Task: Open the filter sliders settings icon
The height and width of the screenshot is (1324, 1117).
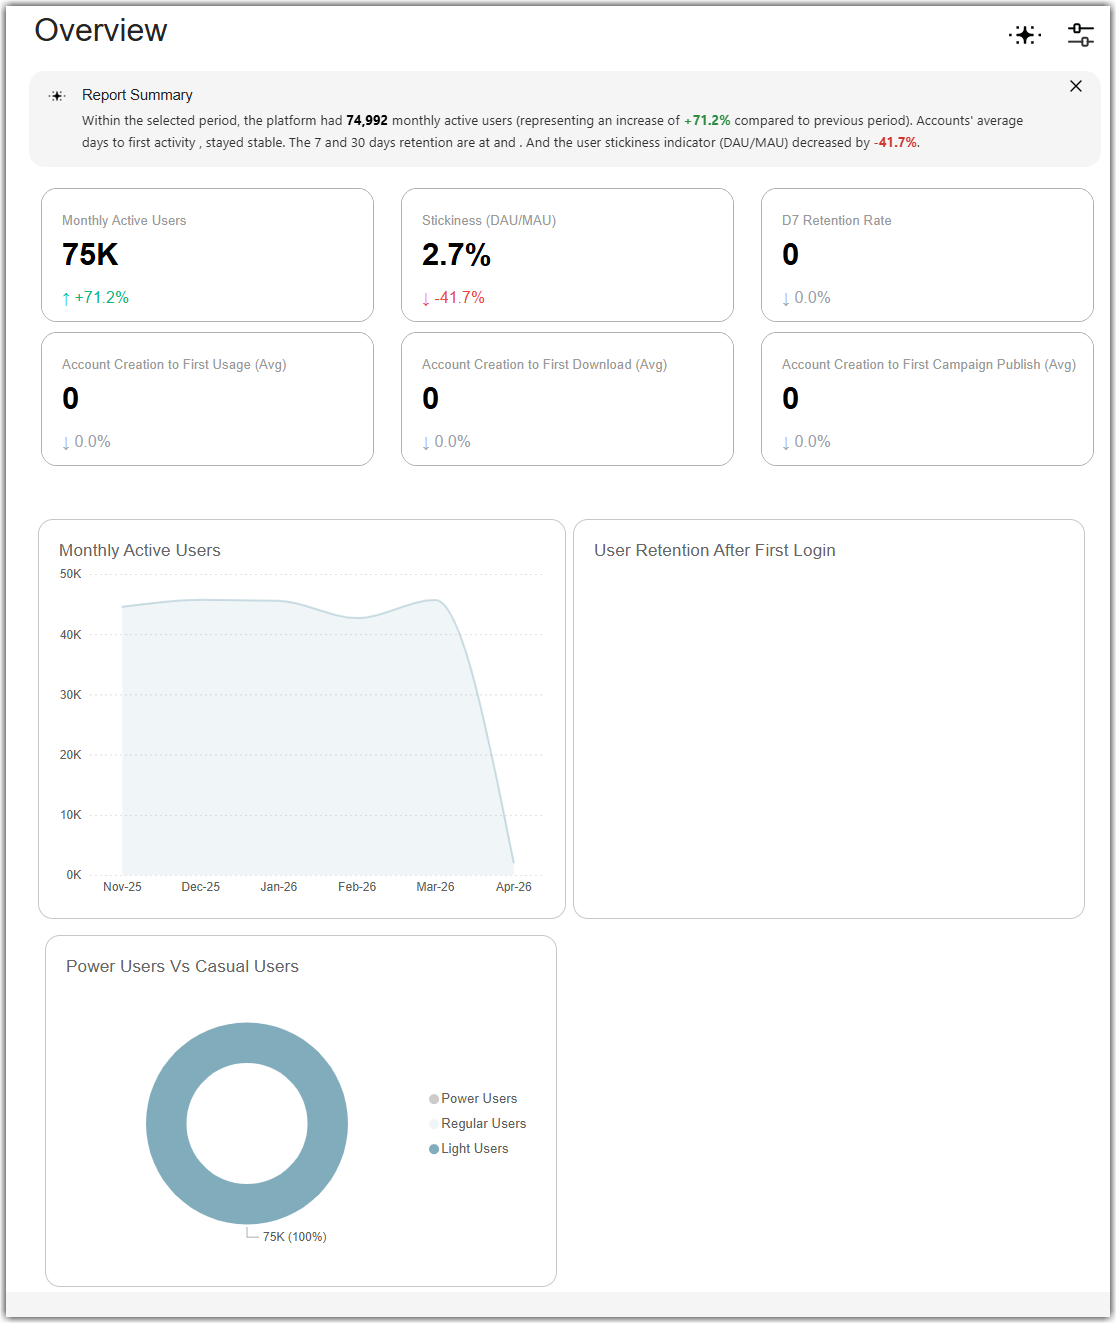Action: tap(1081, 35)
